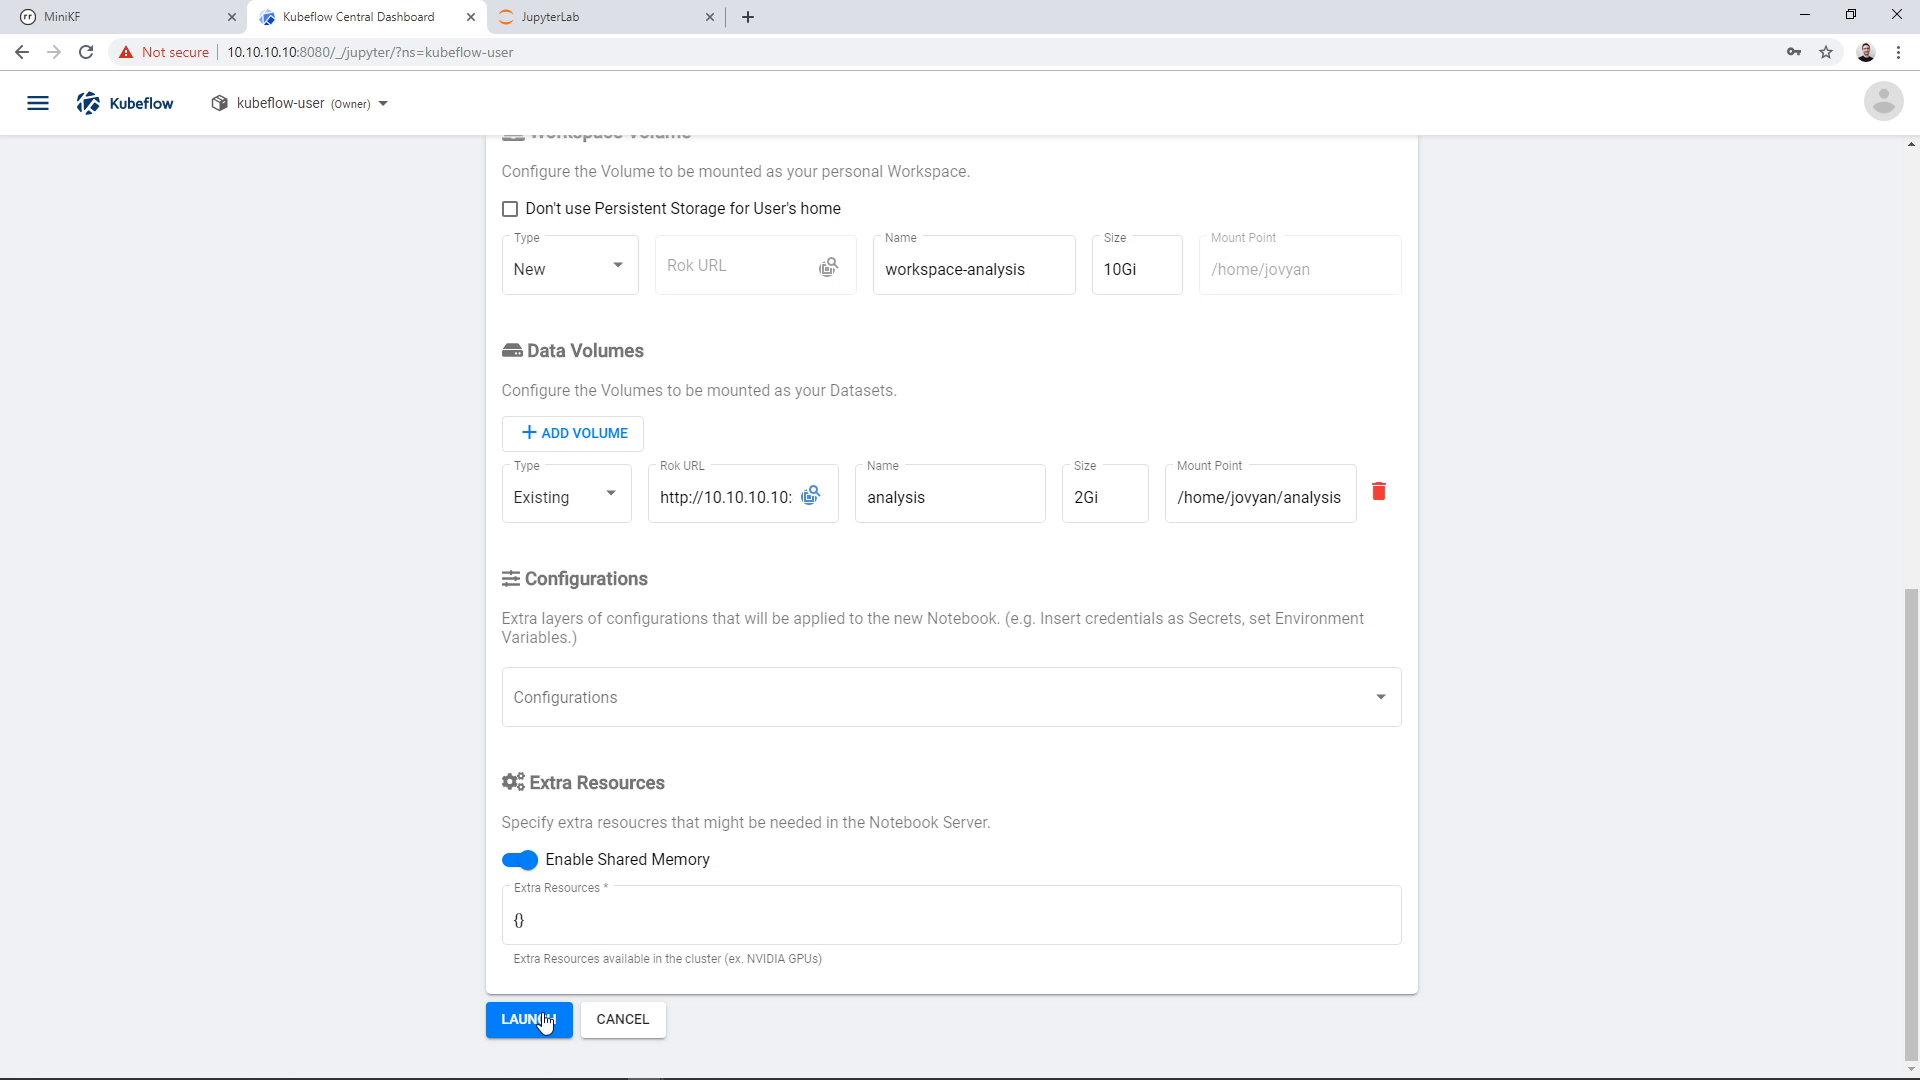Open saved passwords key icon
This screenshot has height=1080, width=1920.
[x=1794, y=52]
